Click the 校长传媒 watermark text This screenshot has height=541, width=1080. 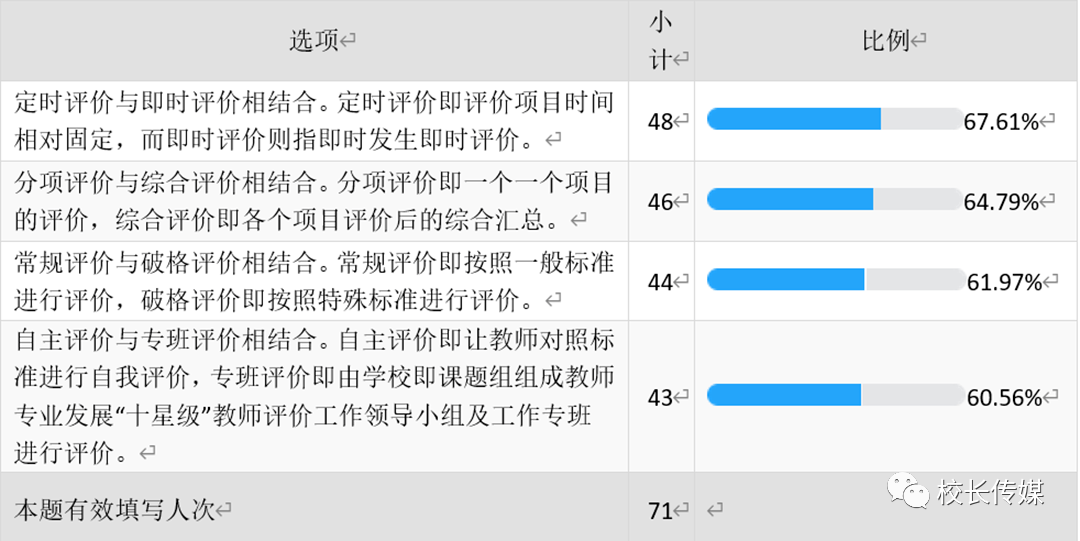click(x=990, y=492)
